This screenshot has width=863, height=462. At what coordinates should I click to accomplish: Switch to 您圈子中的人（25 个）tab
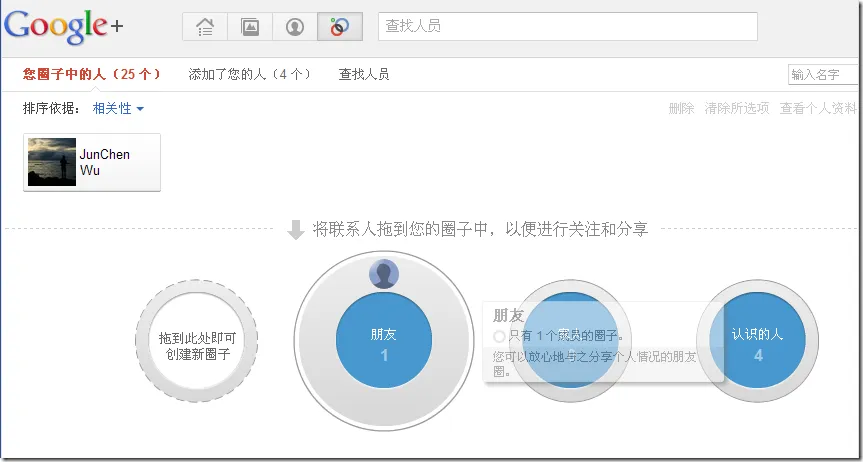coord(92,74)
